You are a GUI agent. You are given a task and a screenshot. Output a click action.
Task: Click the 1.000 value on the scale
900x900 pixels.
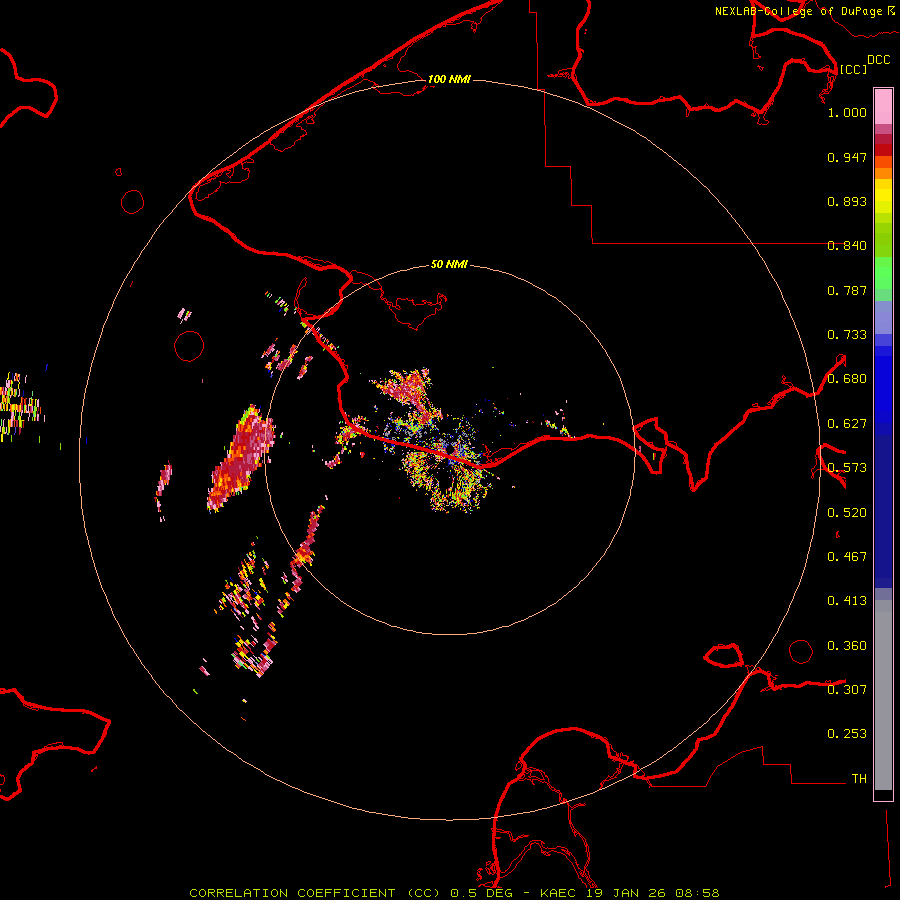tap(847, 113)
